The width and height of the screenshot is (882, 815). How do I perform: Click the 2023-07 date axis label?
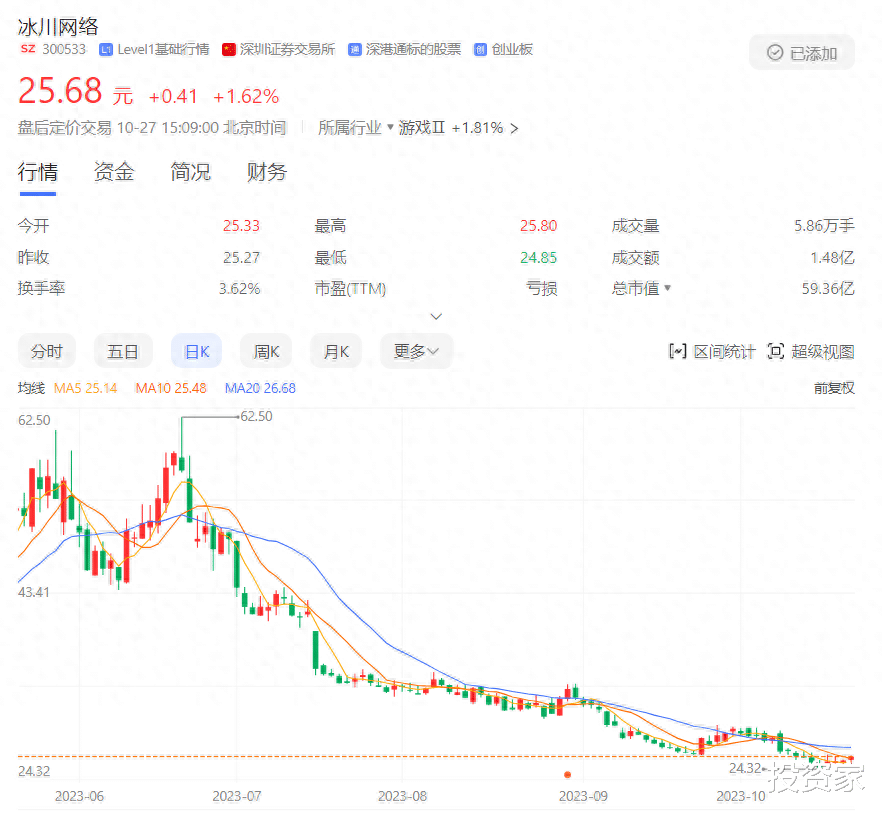pyautogui.click(x=237, y=796)
